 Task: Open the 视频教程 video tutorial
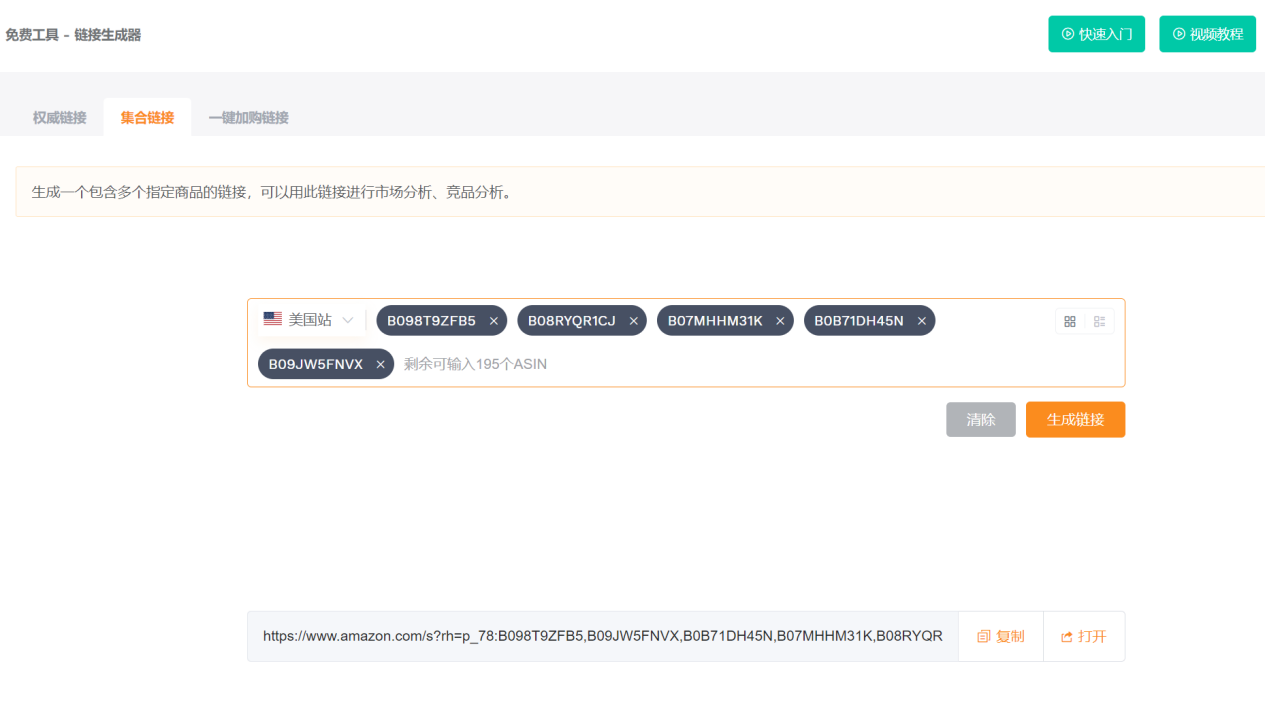tap(1207, 34)
